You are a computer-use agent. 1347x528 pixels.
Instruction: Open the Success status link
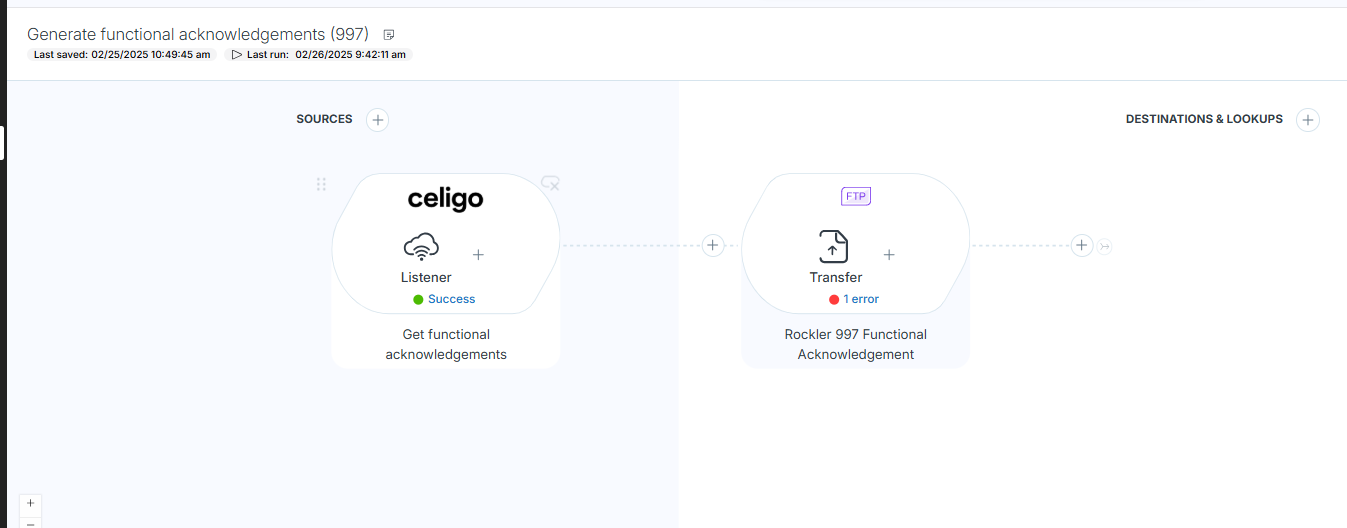(451, 299)
